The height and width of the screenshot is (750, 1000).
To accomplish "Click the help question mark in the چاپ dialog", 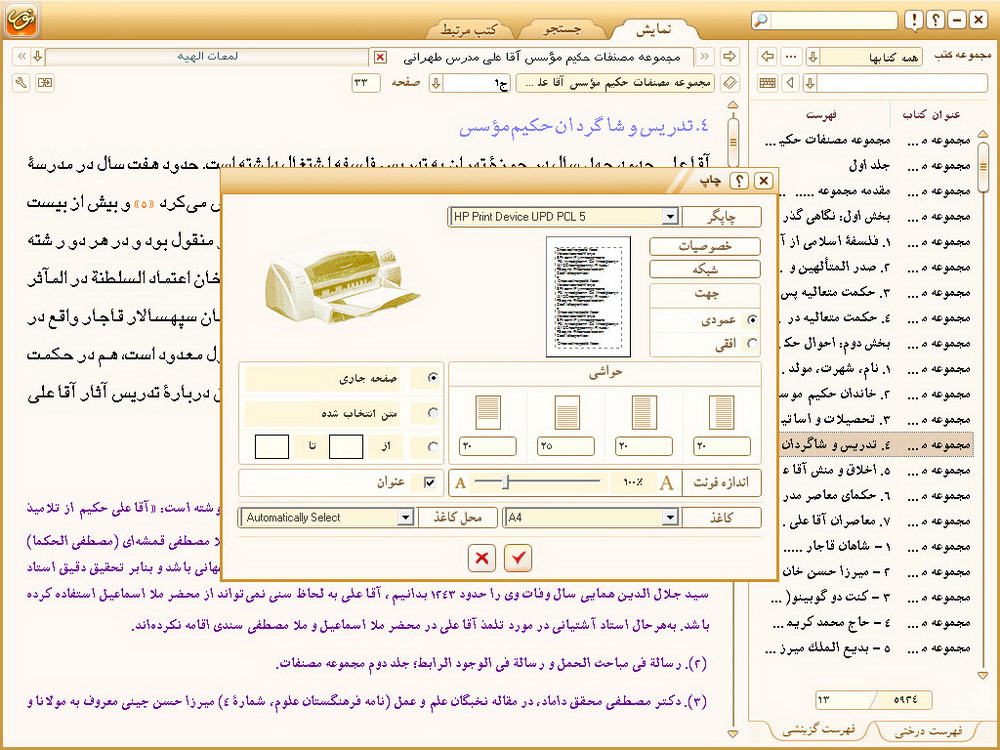I will [x=740, y=180].
